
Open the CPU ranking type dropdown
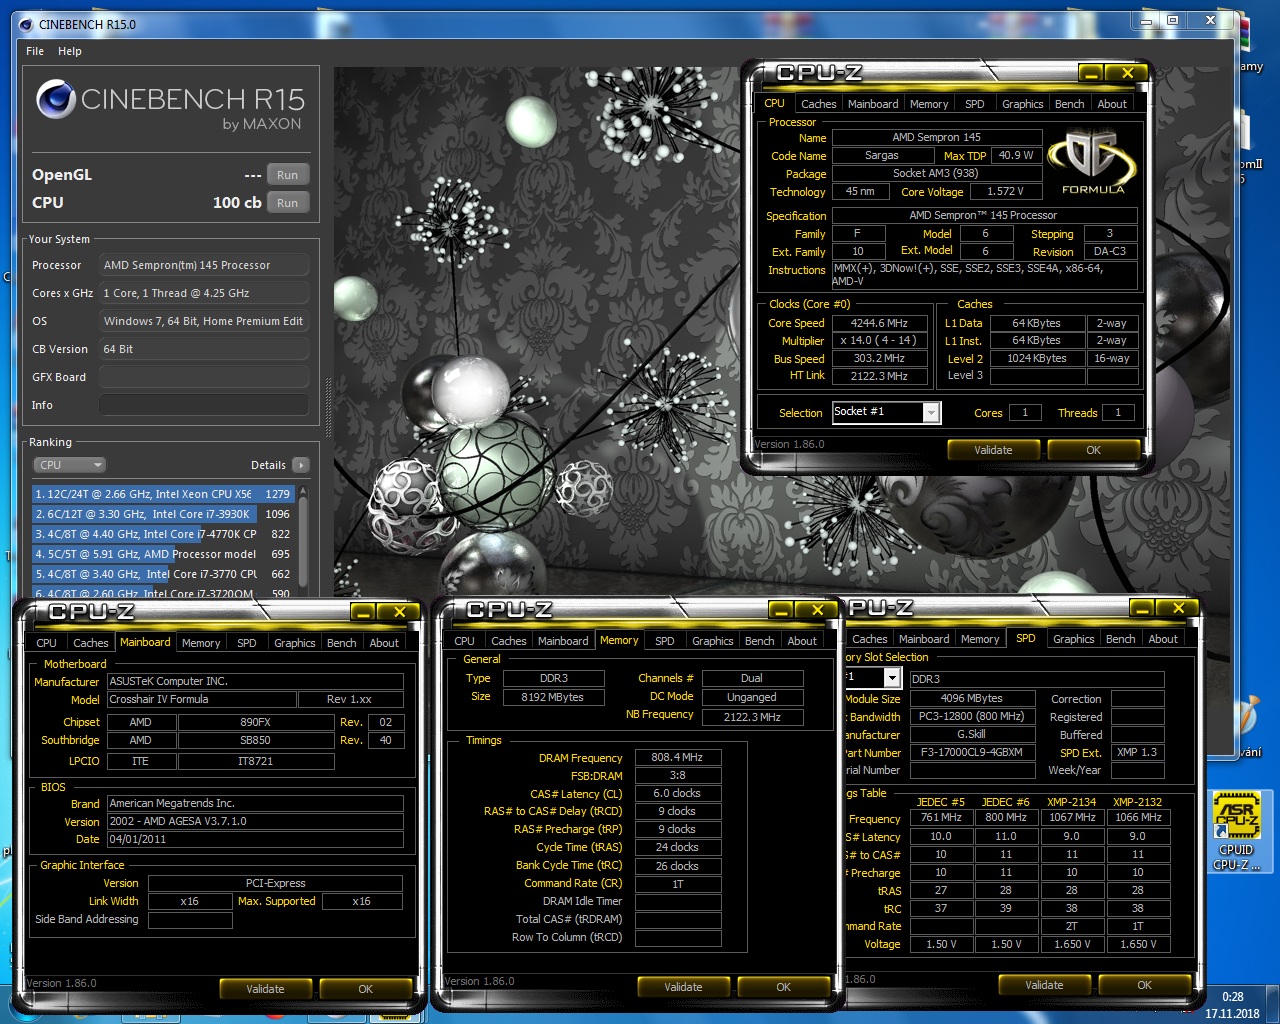tap(68, 465)
